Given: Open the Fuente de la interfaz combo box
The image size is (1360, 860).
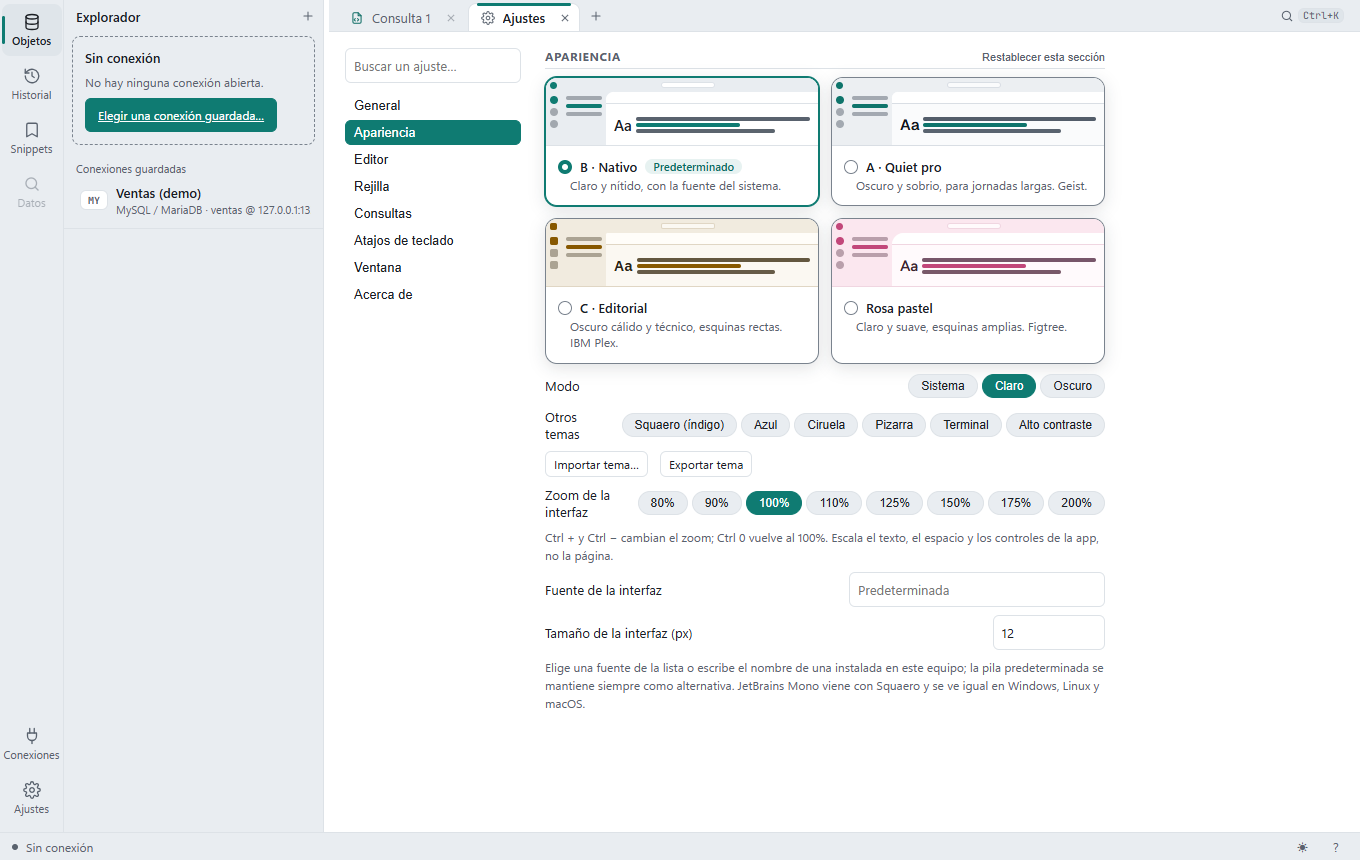Looking at the screenshot, I should [977, 590].
